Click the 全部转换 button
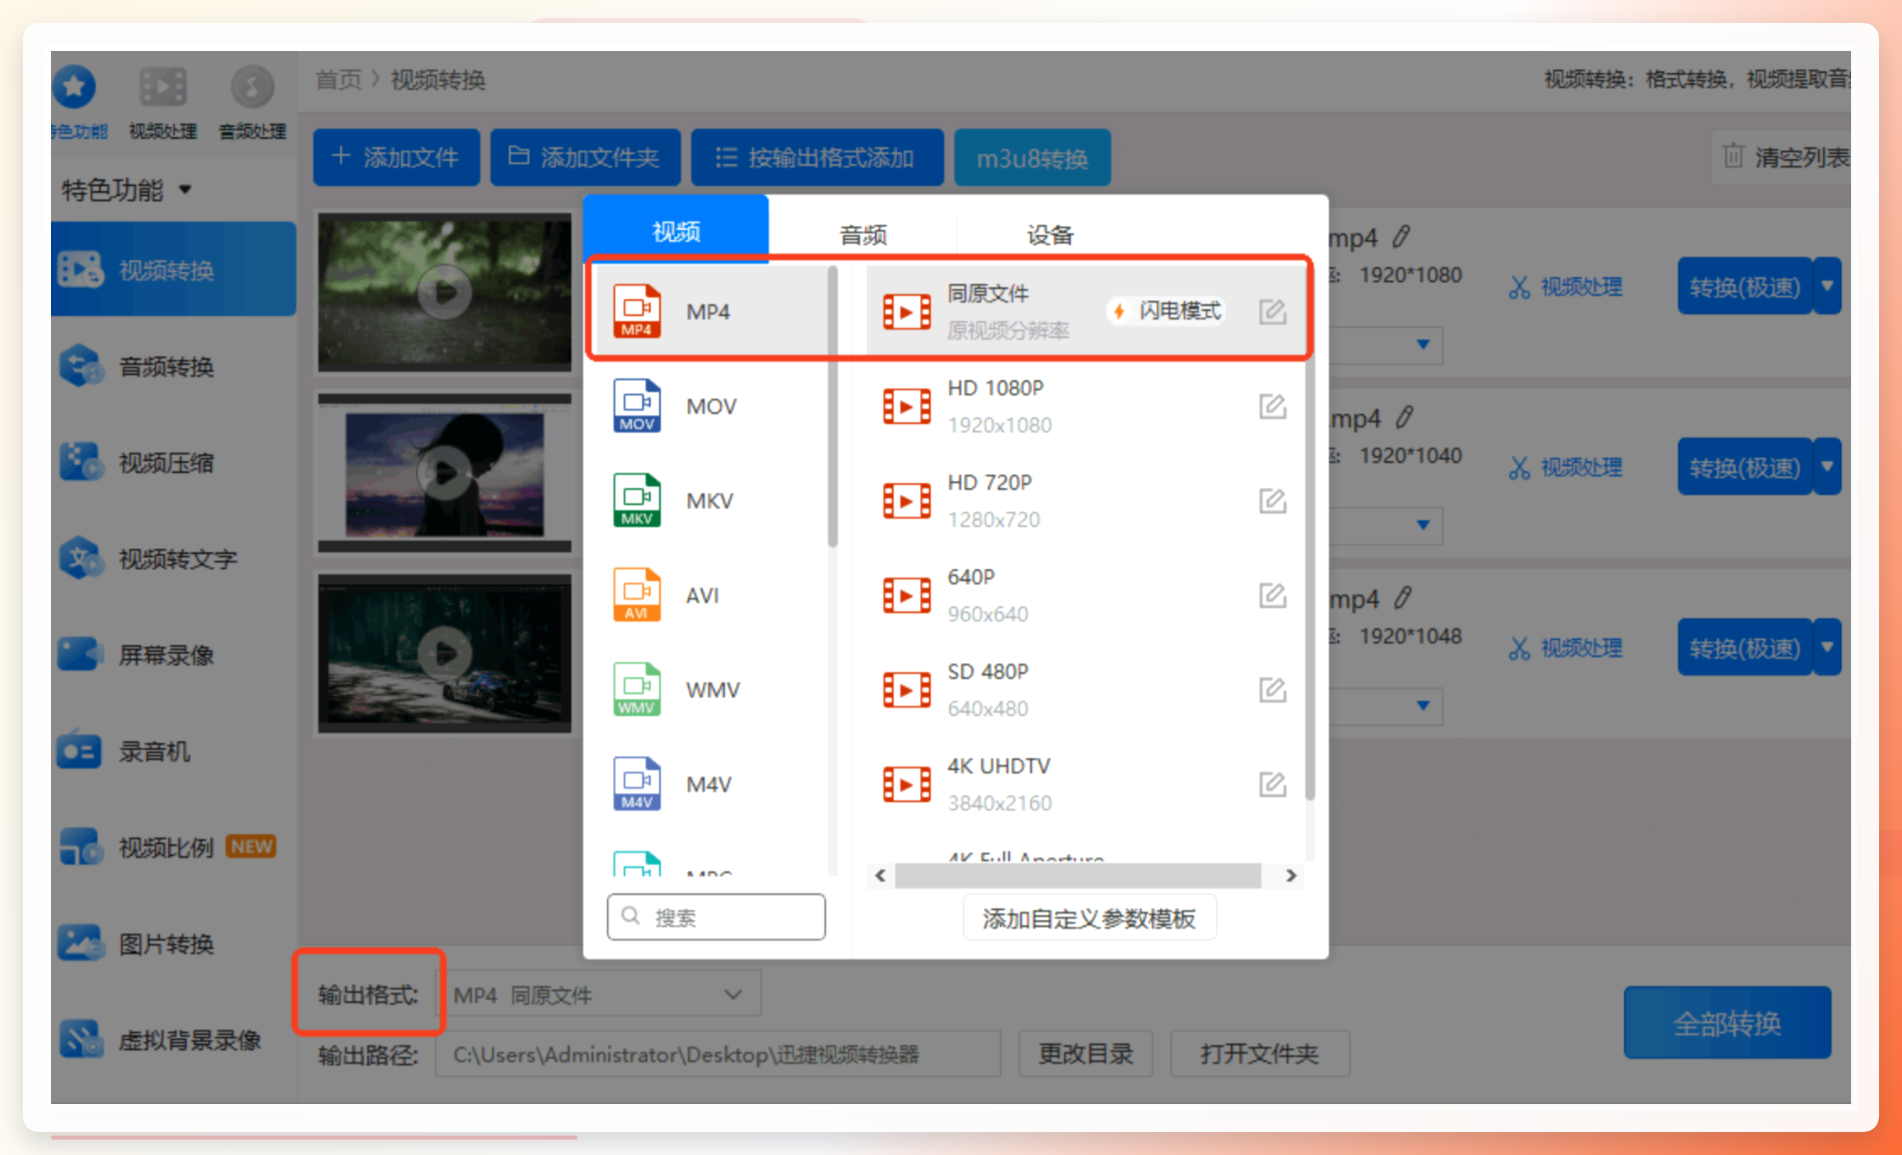The height and width of the screenshot is (1155, 1902). 1727,1023
